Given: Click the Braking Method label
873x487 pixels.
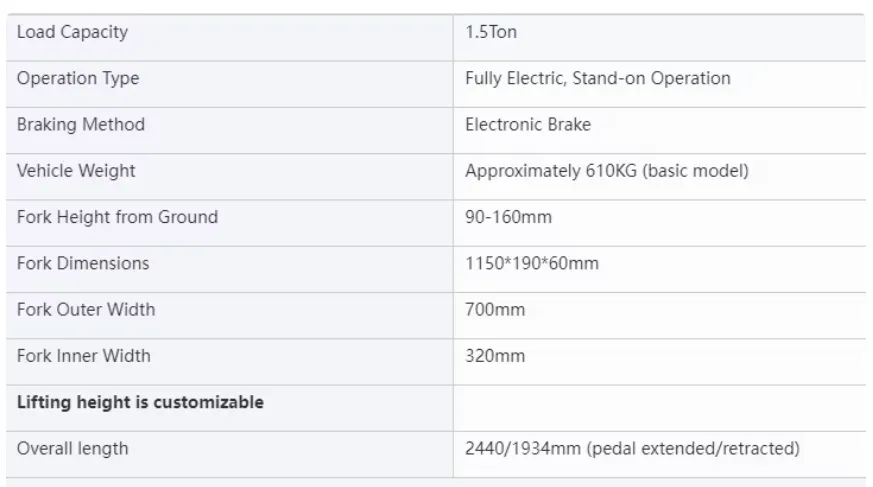Looking at the screenshot, I should pyautogui.click(x=81, y=125).
